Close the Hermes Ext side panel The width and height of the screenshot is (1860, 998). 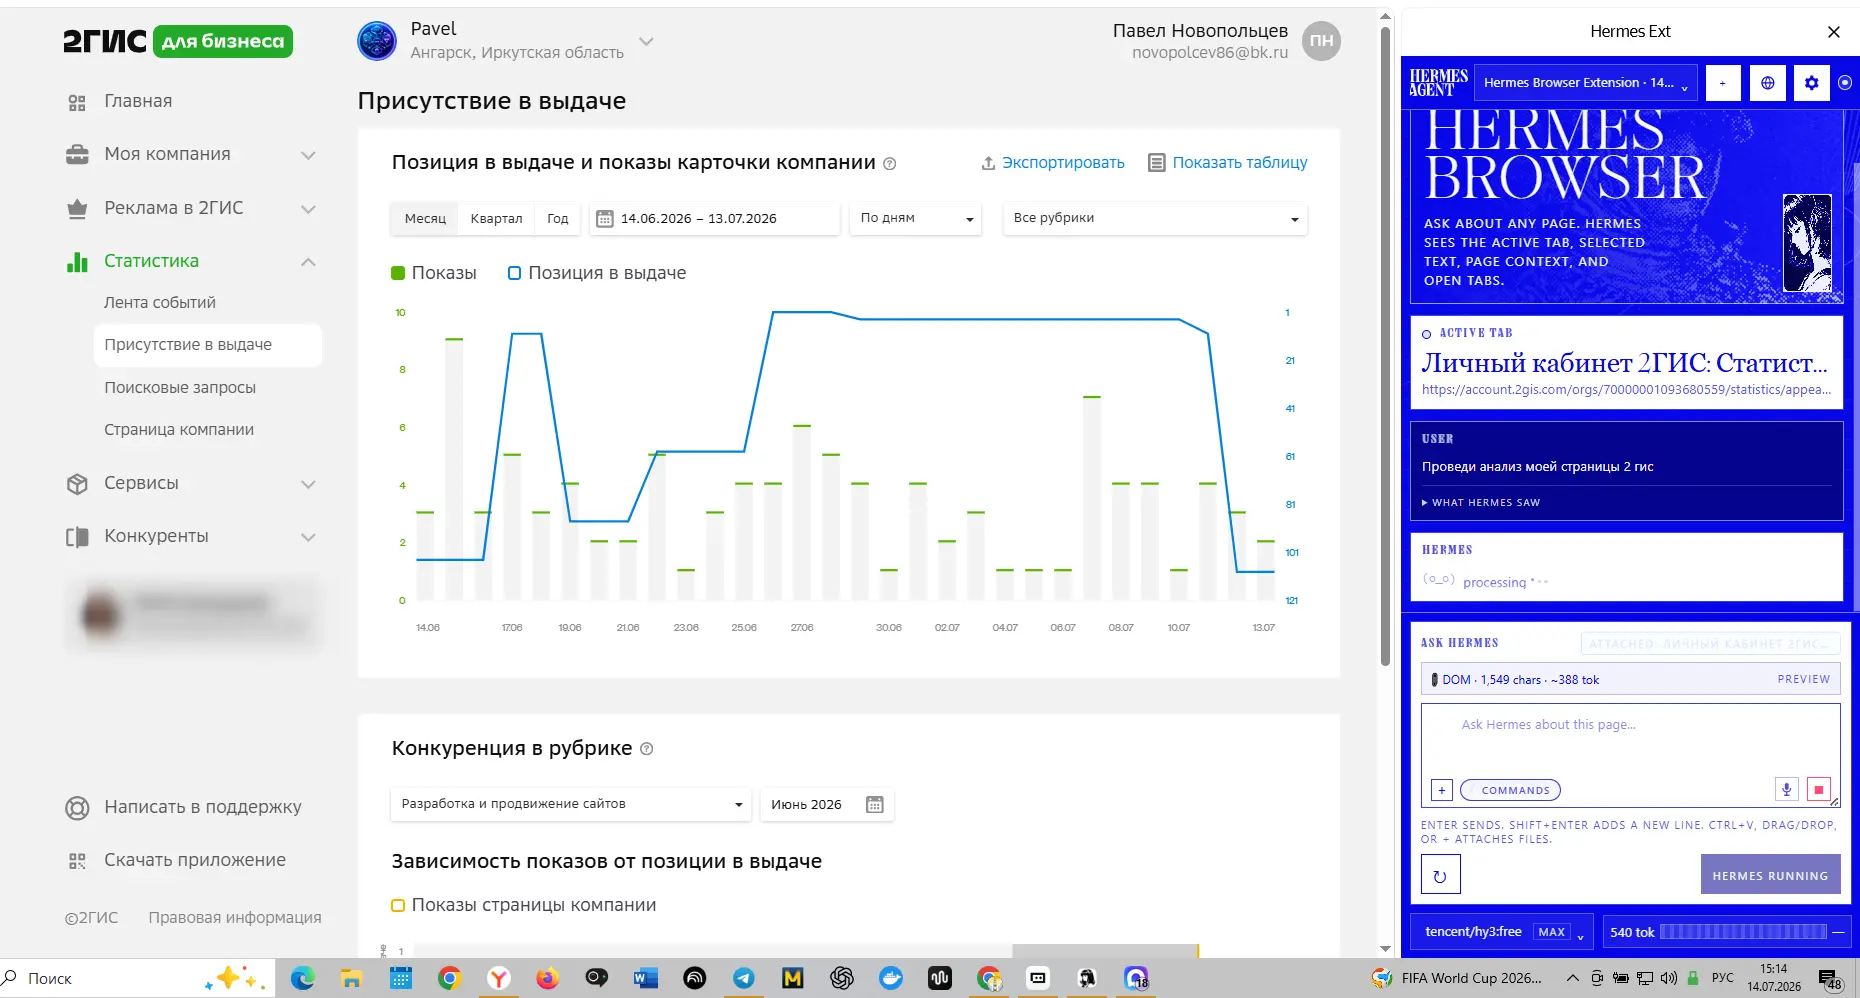click(x=1833, y=32)
